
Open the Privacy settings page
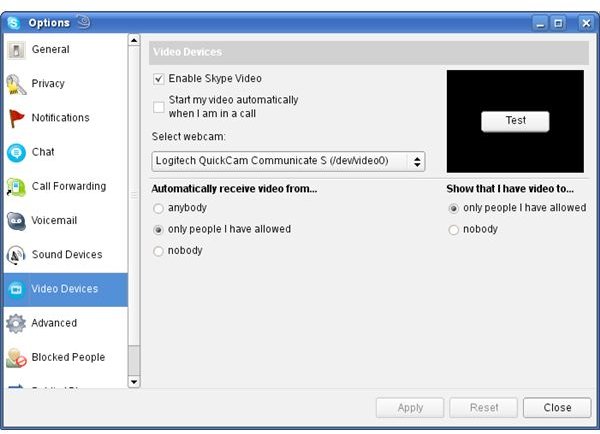tap(65, 84)
